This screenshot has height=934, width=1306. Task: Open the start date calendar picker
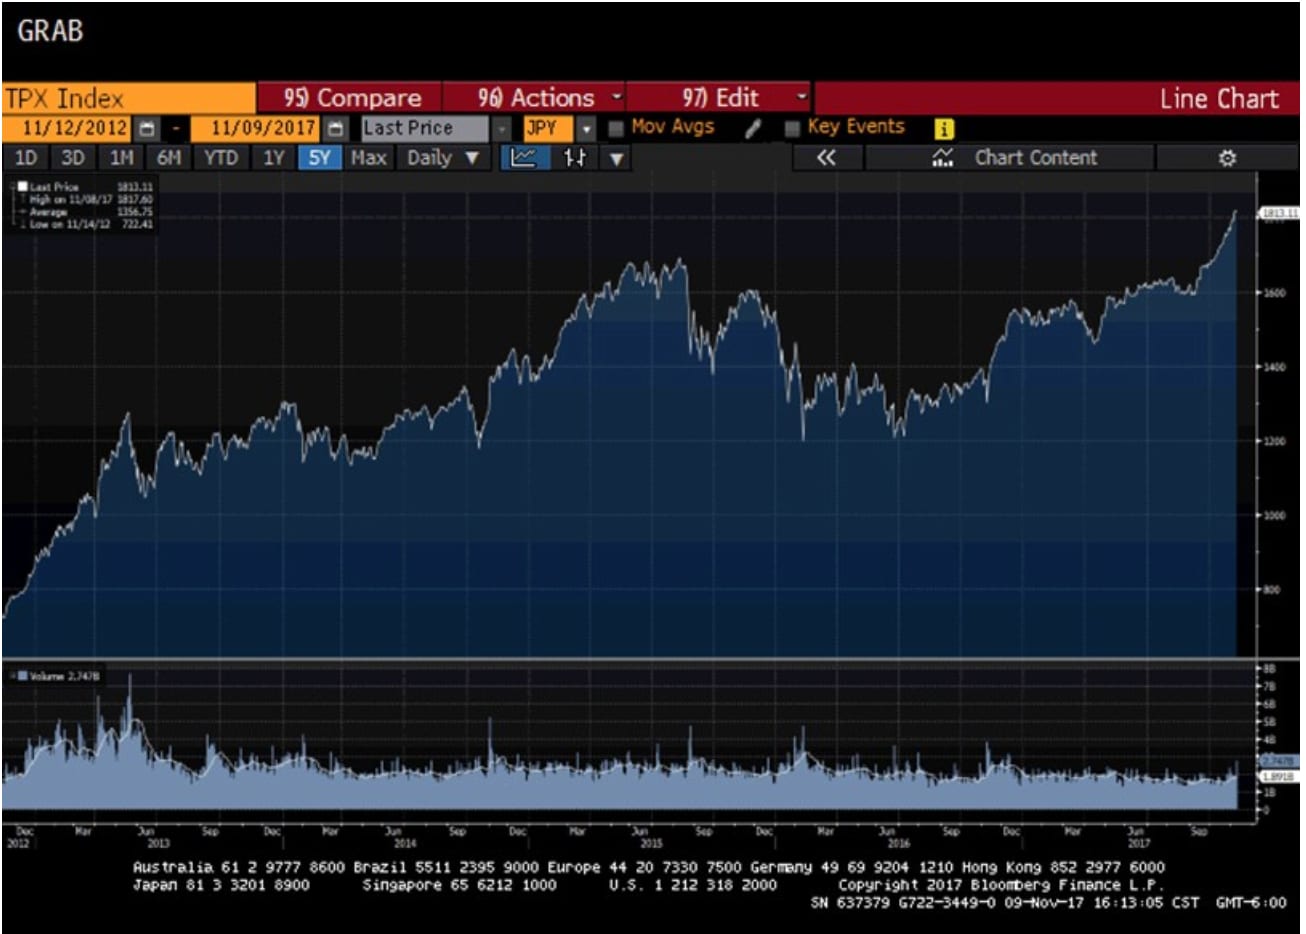(x=147, y=129)
